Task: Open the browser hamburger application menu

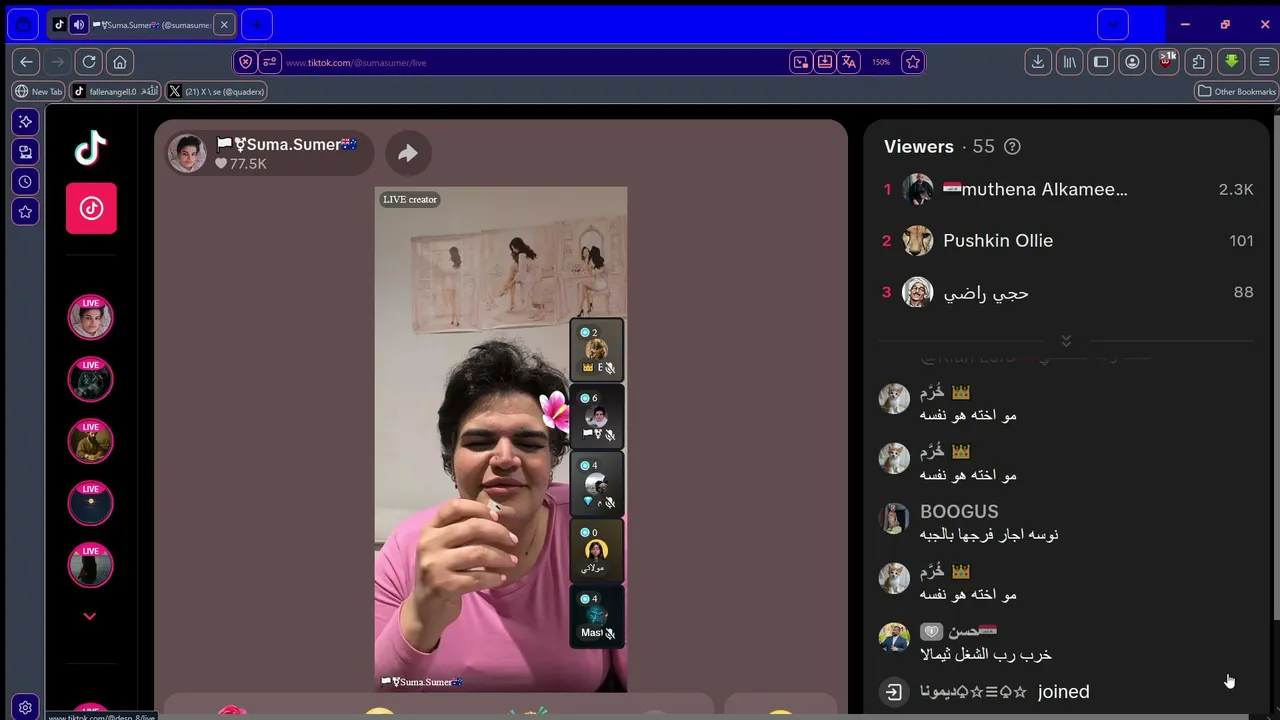Action: (x=1264, y=62)
